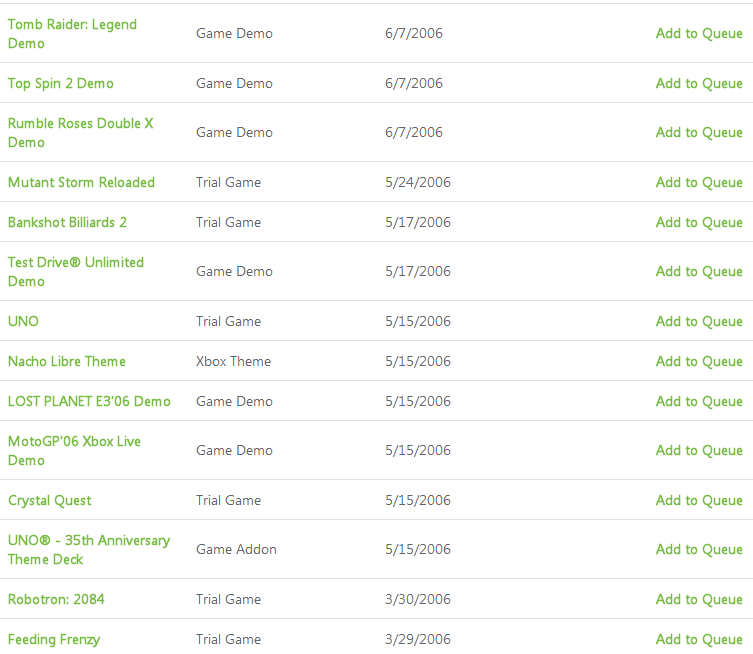Select 'Xbox Theme' type for Nacho Libre
The width and height of the screenshot is (753, 654).
click(x=233, y=361)
